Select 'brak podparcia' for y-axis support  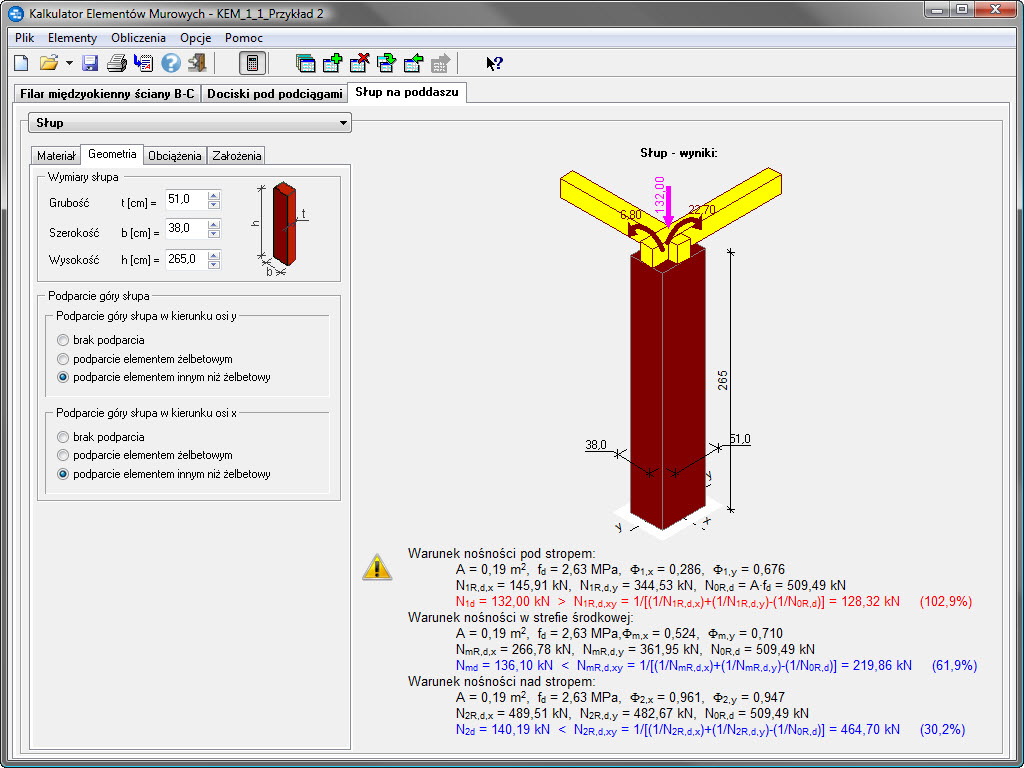(x=64, y=340)
